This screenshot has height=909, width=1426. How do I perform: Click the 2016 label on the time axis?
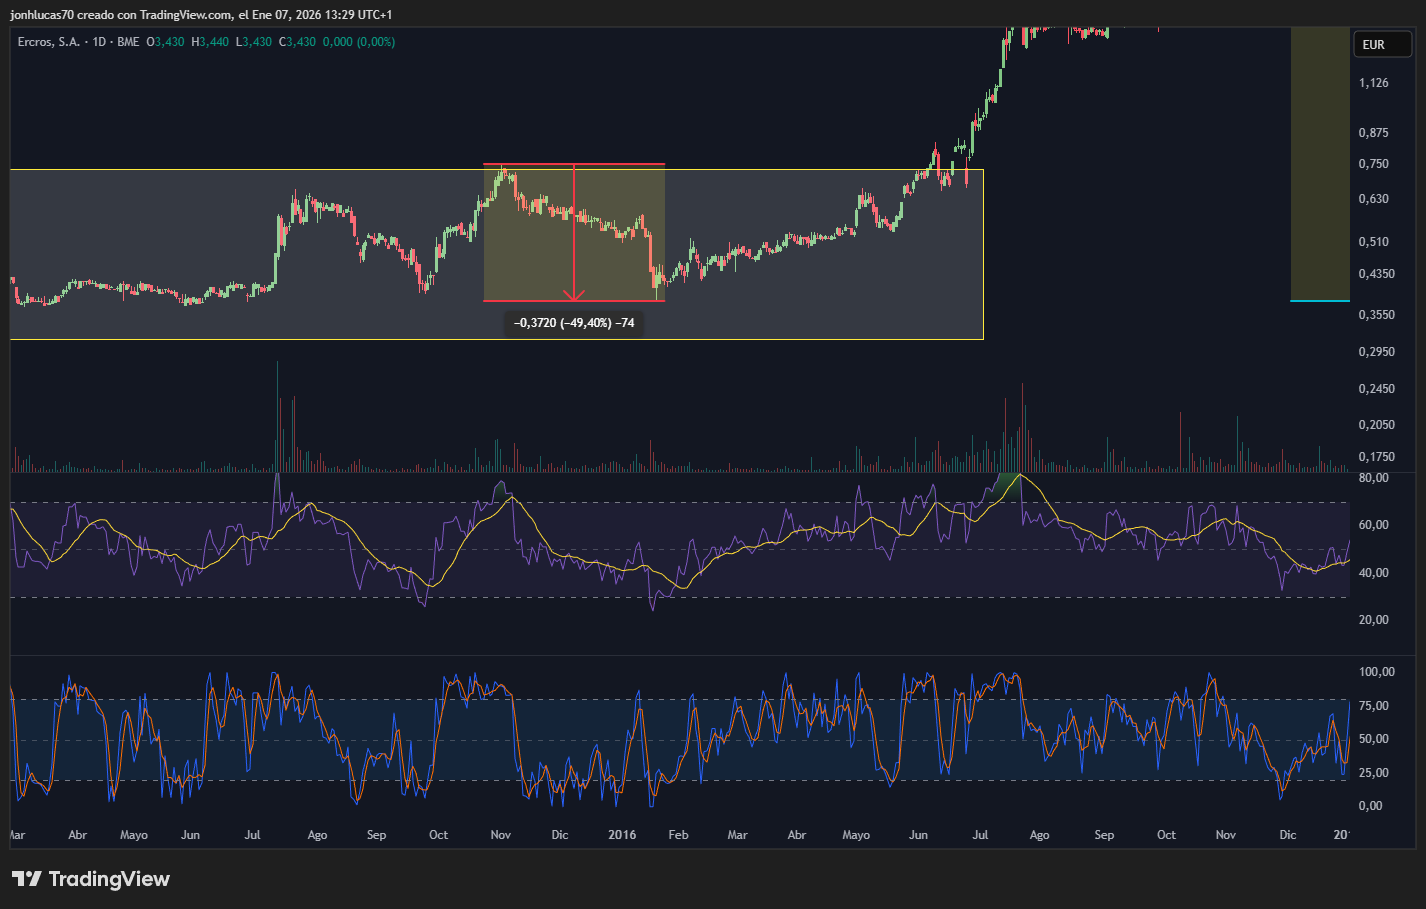coord(622,835)
